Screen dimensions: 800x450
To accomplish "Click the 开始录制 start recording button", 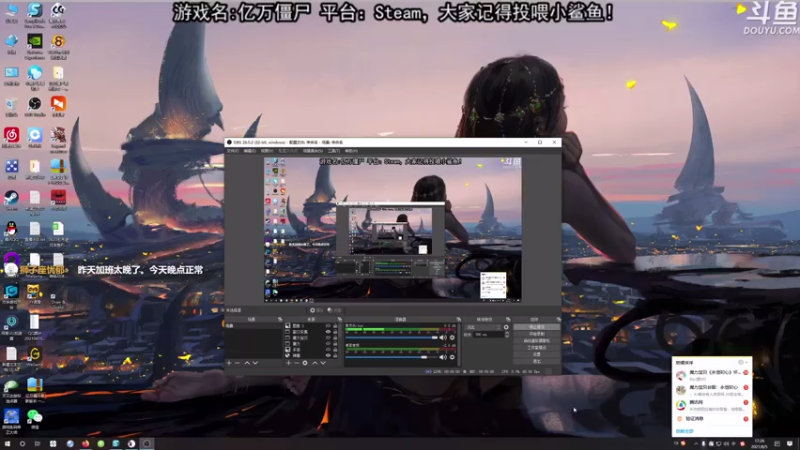I will click(536, 334).
